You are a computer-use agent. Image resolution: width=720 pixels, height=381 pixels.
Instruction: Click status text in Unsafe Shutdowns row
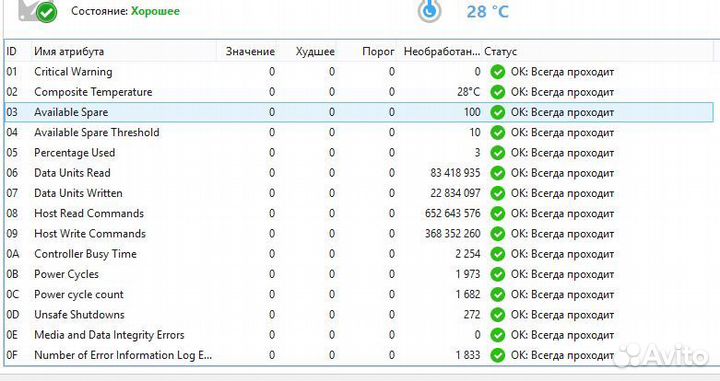562,315
